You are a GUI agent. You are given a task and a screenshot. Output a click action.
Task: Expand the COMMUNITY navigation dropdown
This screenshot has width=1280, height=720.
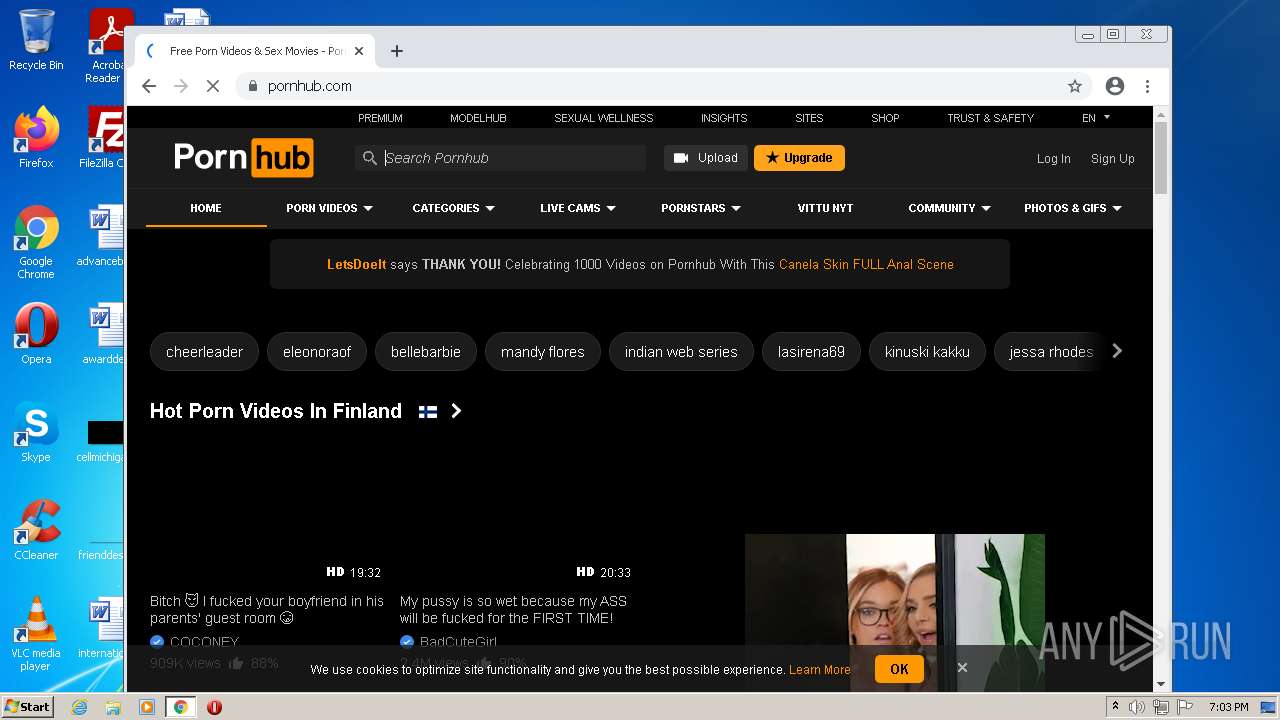coord(949,208)
